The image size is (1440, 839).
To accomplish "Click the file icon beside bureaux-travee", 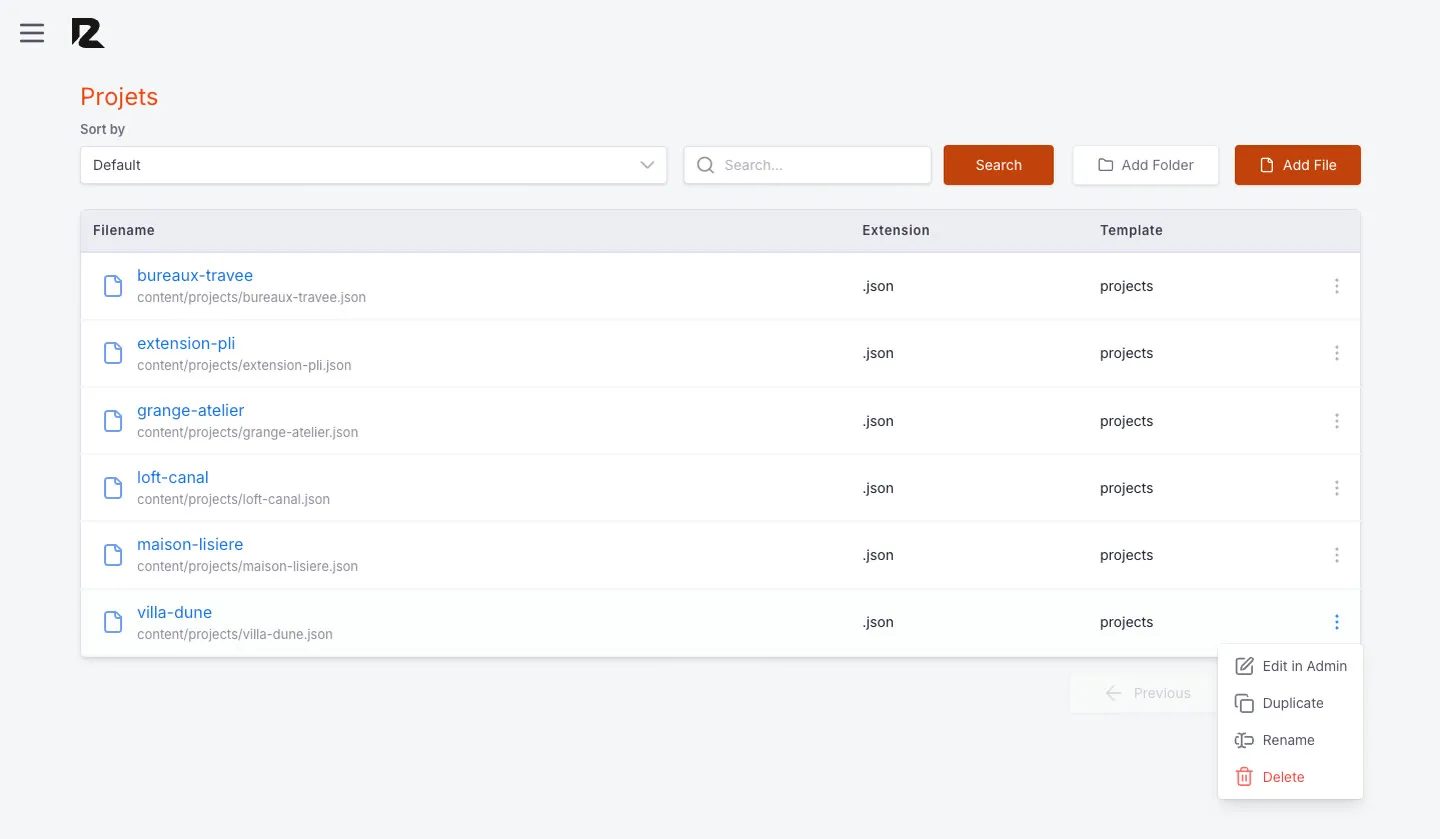I will coord(114,286).
